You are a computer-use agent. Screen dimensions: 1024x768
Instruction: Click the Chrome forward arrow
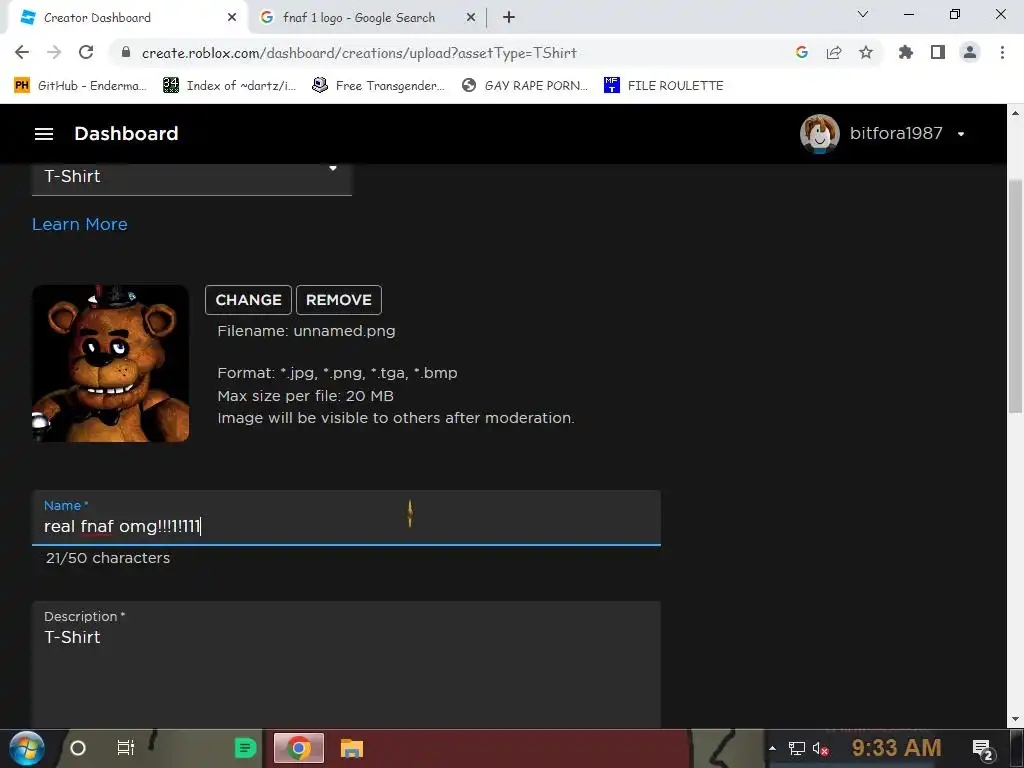pyautogui.click(x=54, y=52)
